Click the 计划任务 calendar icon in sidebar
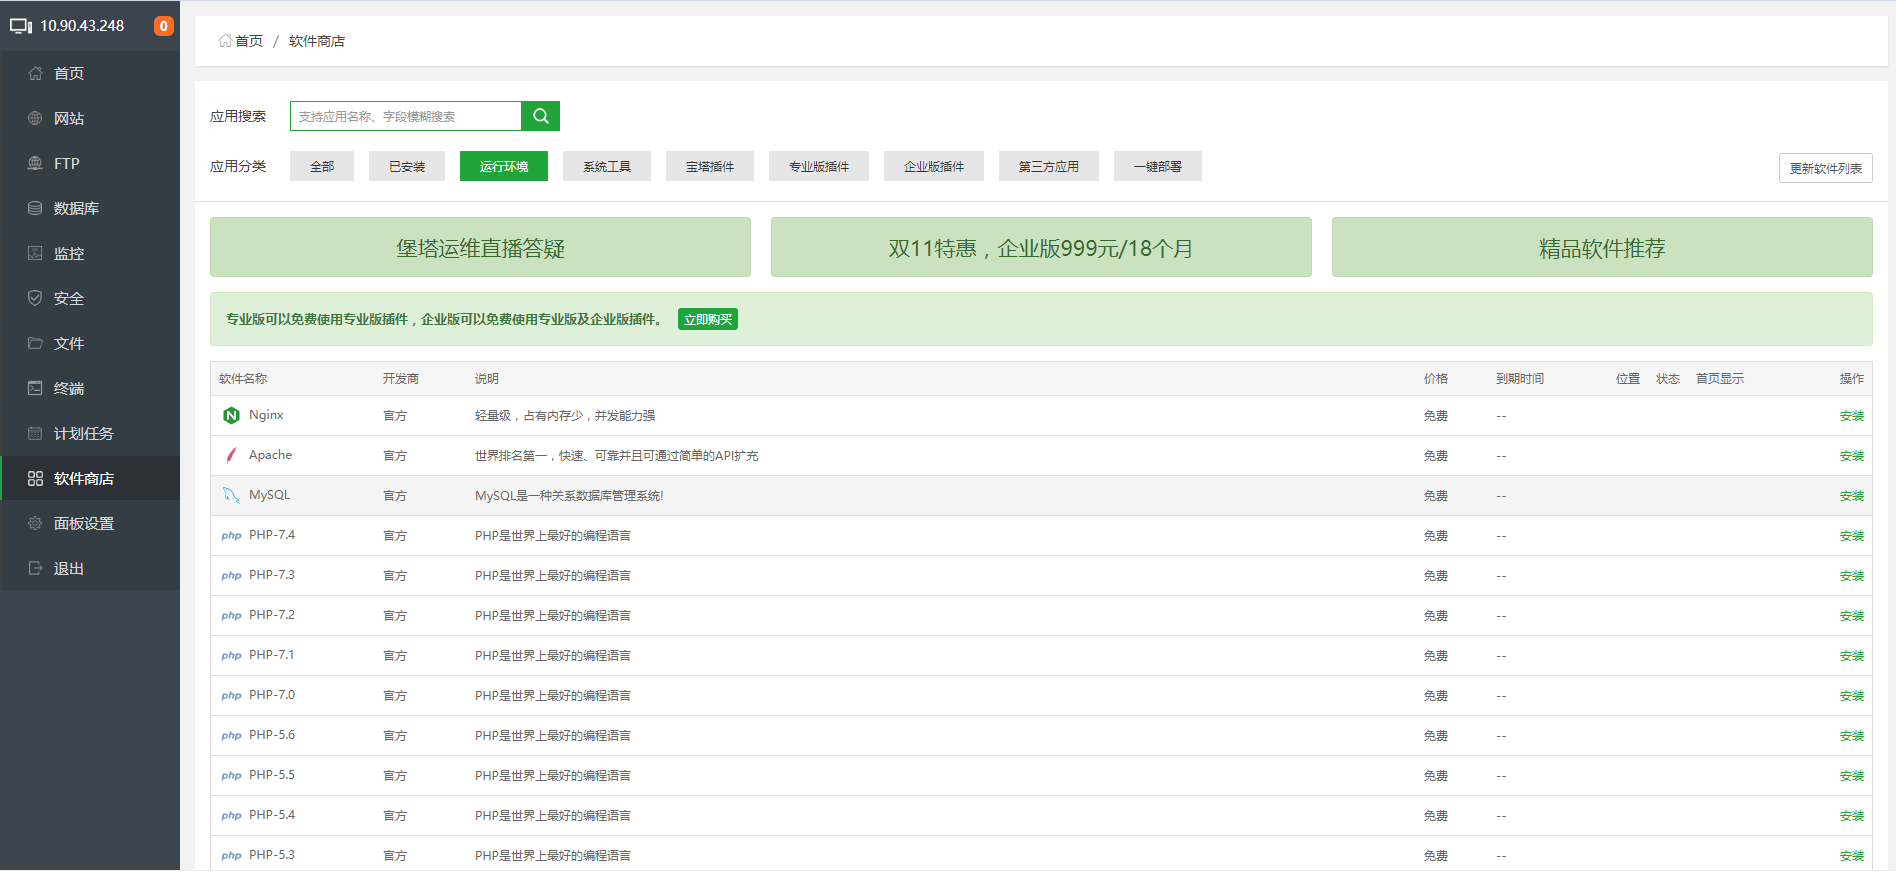 [35, 433]
